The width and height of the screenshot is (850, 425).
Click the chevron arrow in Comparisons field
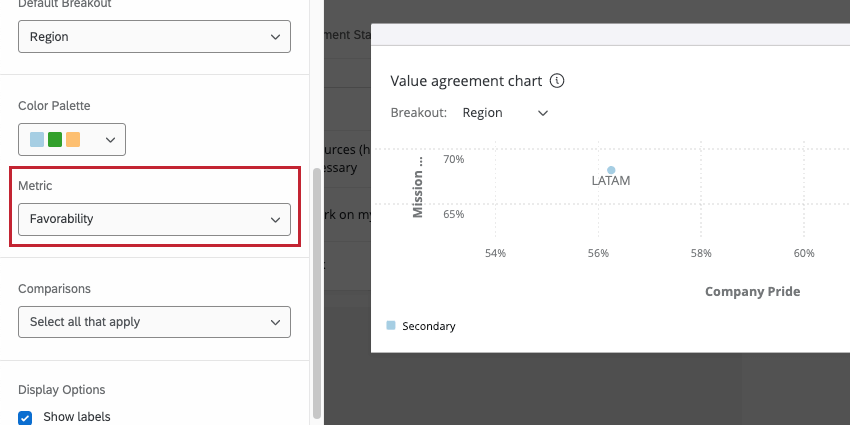click(275, 322)
